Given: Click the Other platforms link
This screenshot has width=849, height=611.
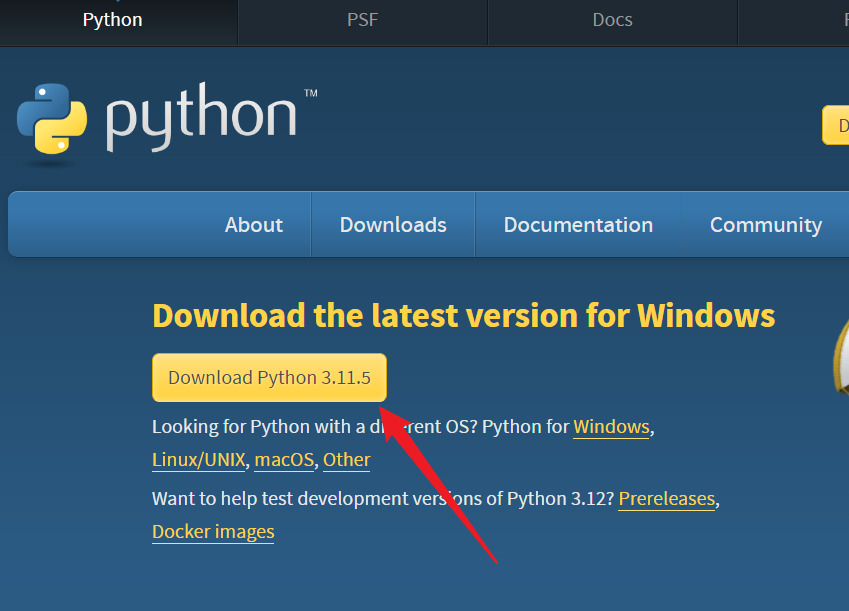Looking at the screenshot, I should (347, 460).
